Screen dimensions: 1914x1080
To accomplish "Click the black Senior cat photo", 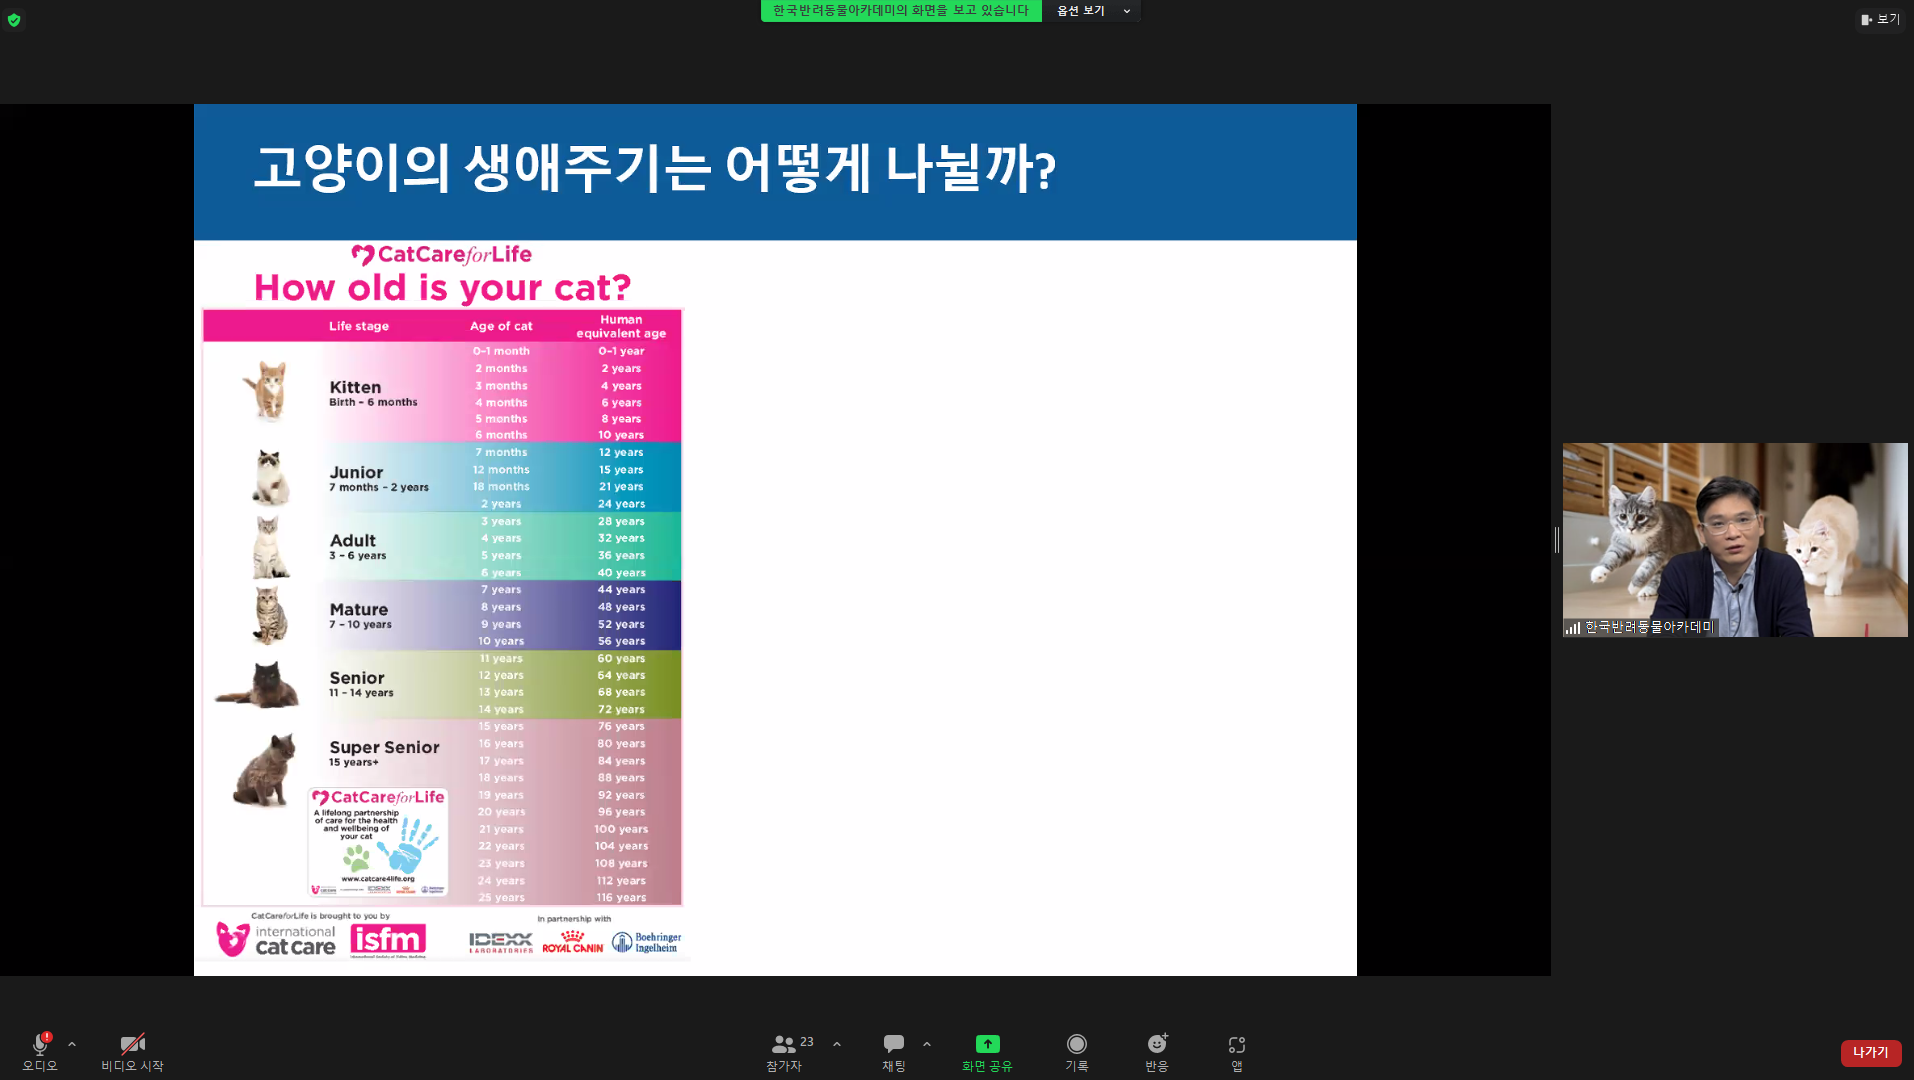I will (x=257, y=684).
